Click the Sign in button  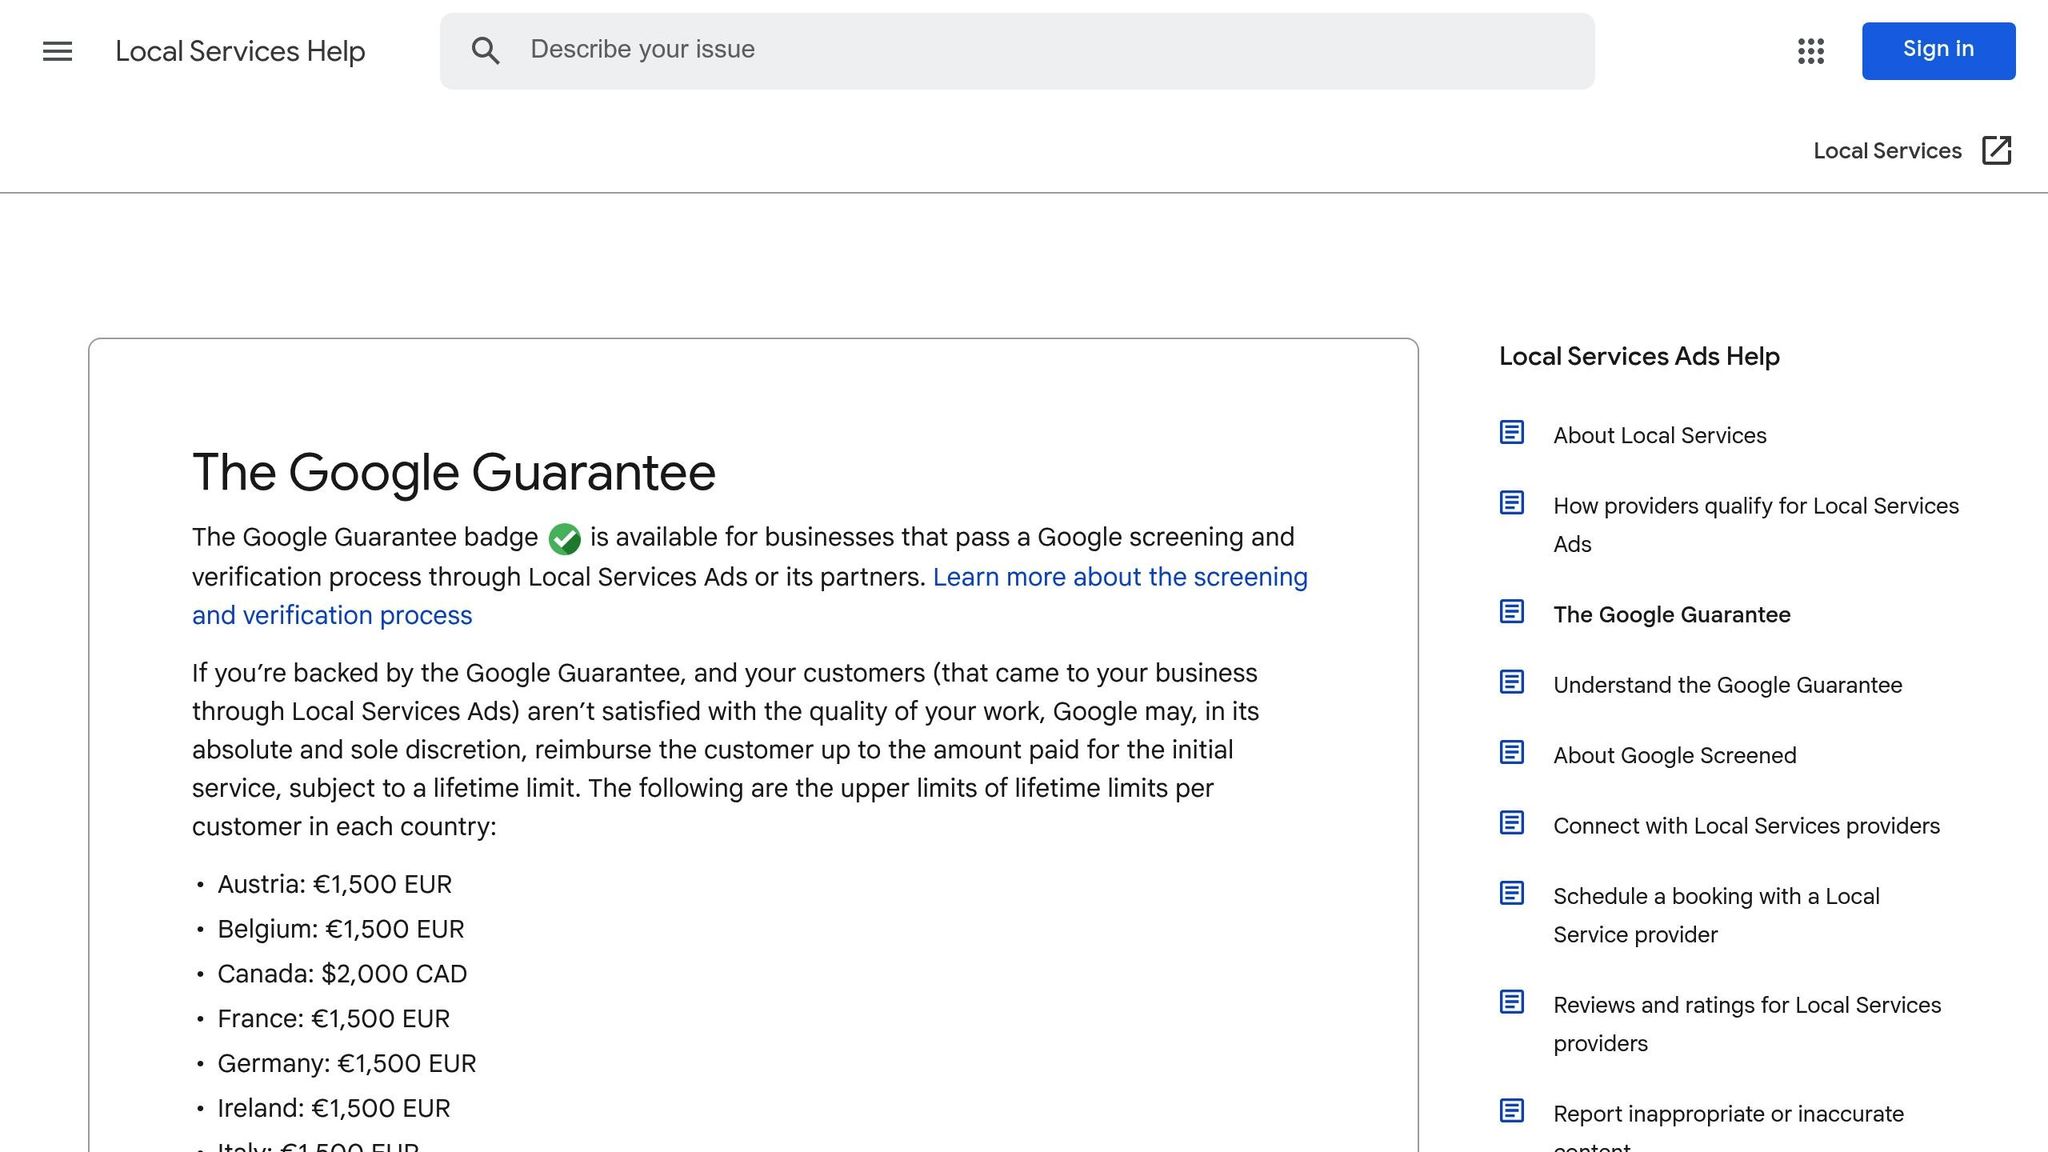[1937, 49]
